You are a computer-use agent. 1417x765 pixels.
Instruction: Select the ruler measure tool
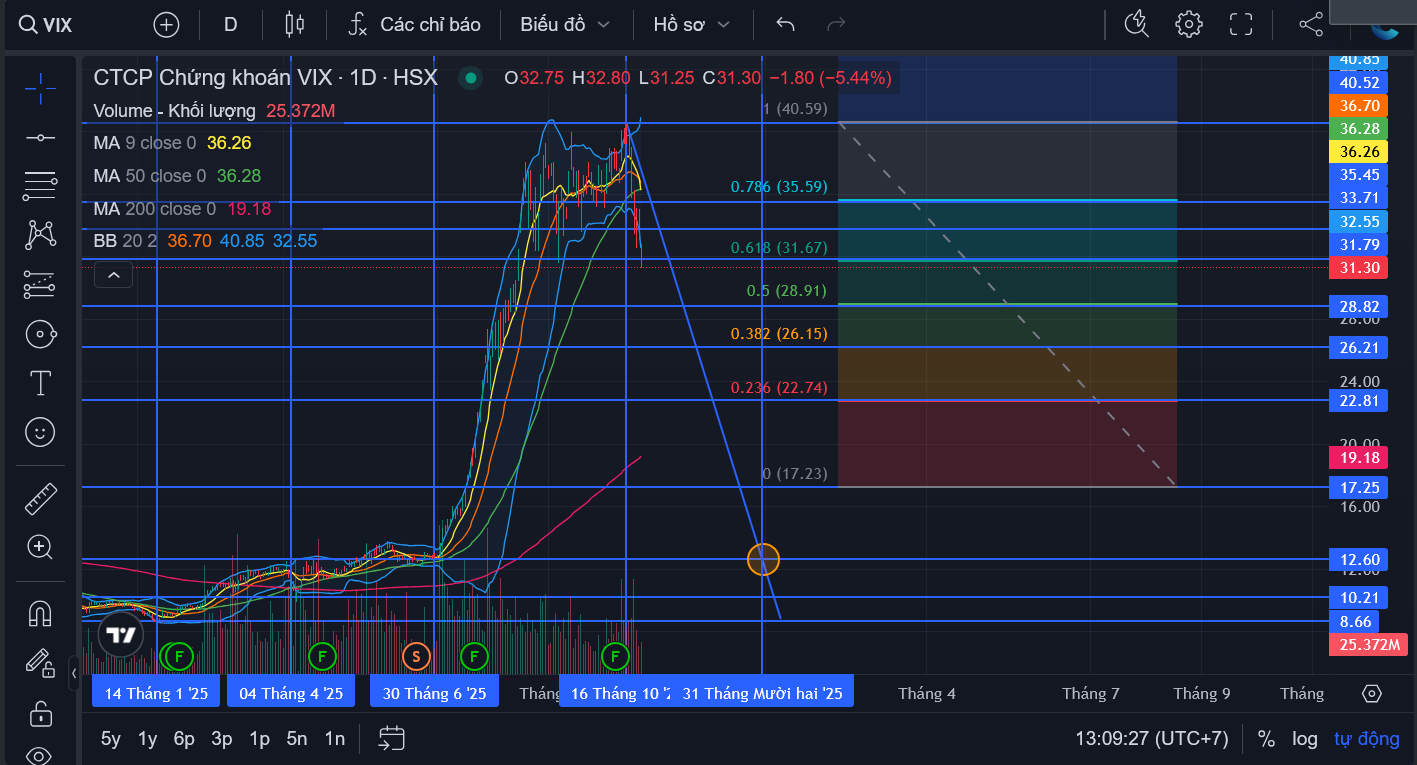(x=40, y=497)
